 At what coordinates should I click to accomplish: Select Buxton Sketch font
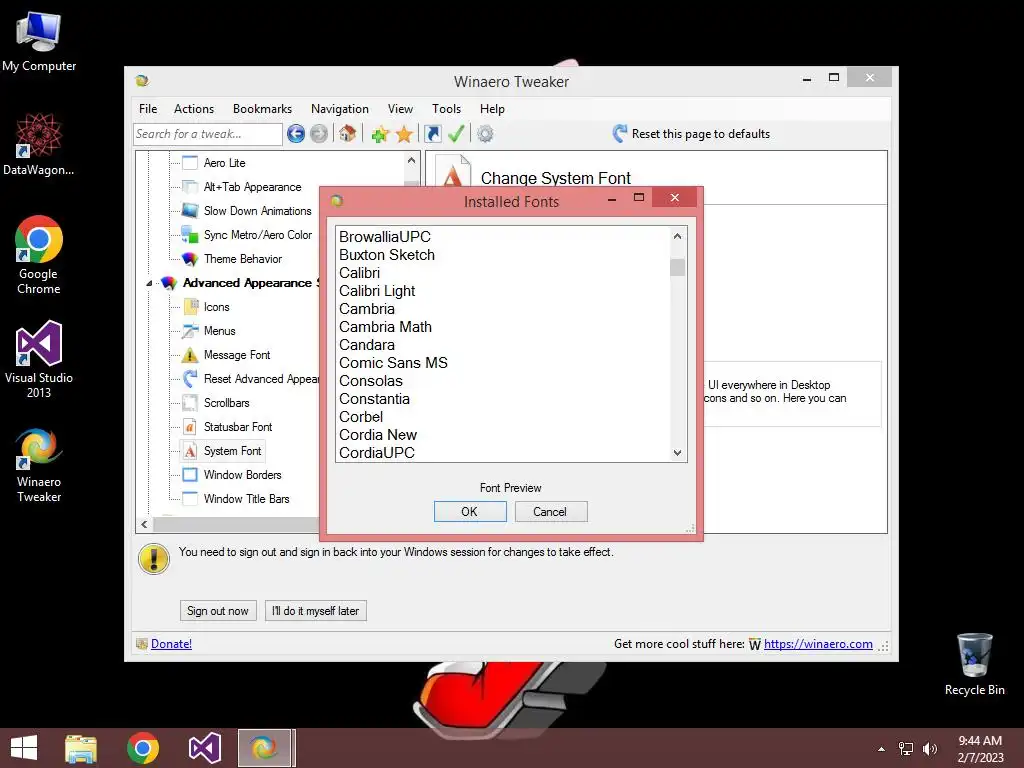pos(387,255)
